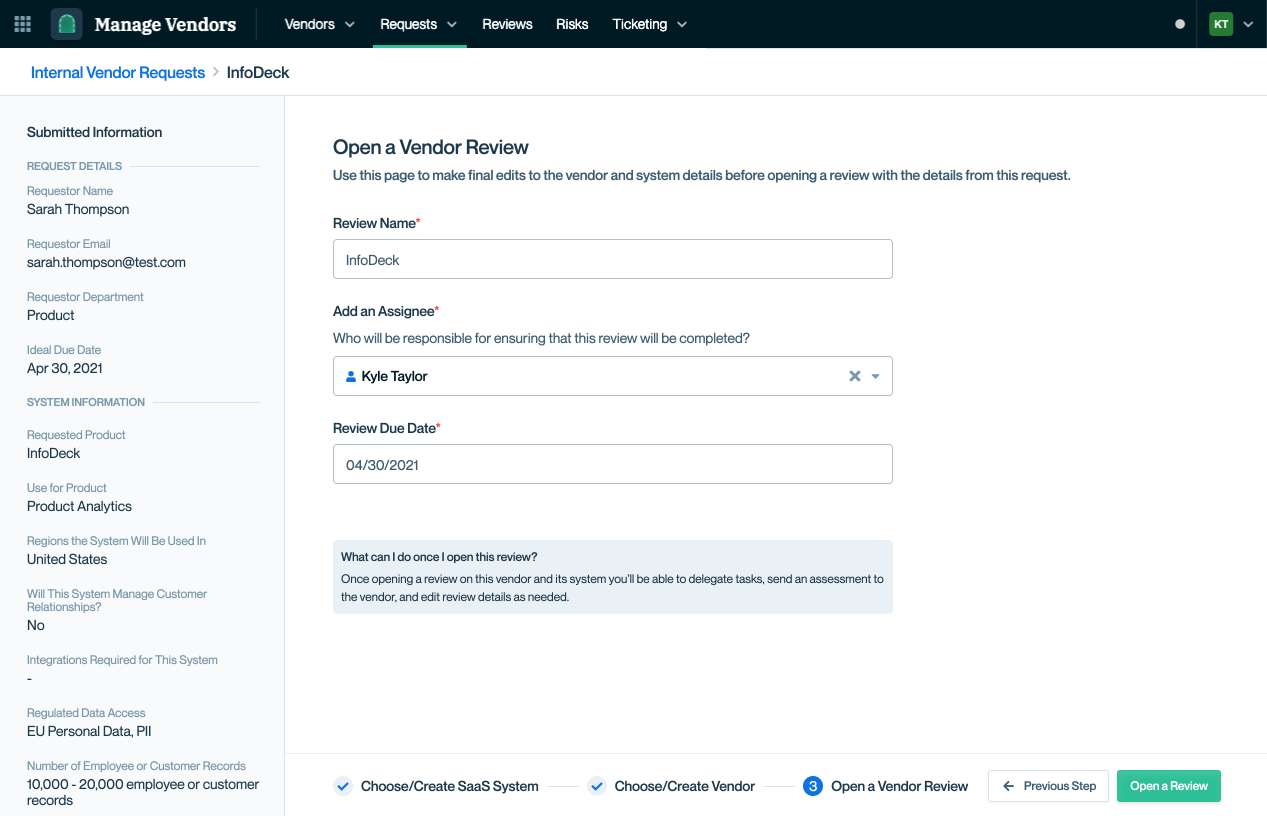Expand the user account menu chevron
The width and height of the screenshot is (1267, 816).
1247,24
